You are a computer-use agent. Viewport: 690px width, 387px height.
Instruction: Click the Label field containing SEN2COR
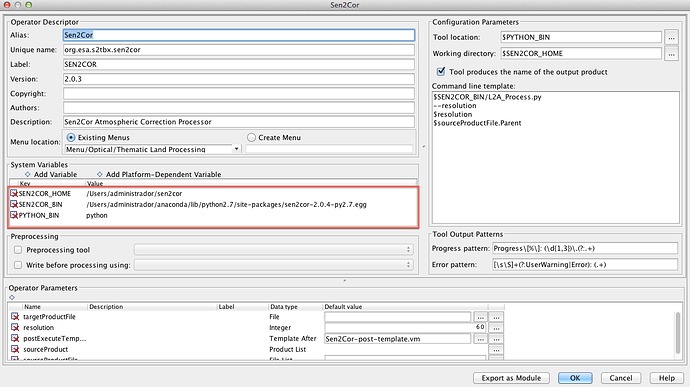(239, 64)
